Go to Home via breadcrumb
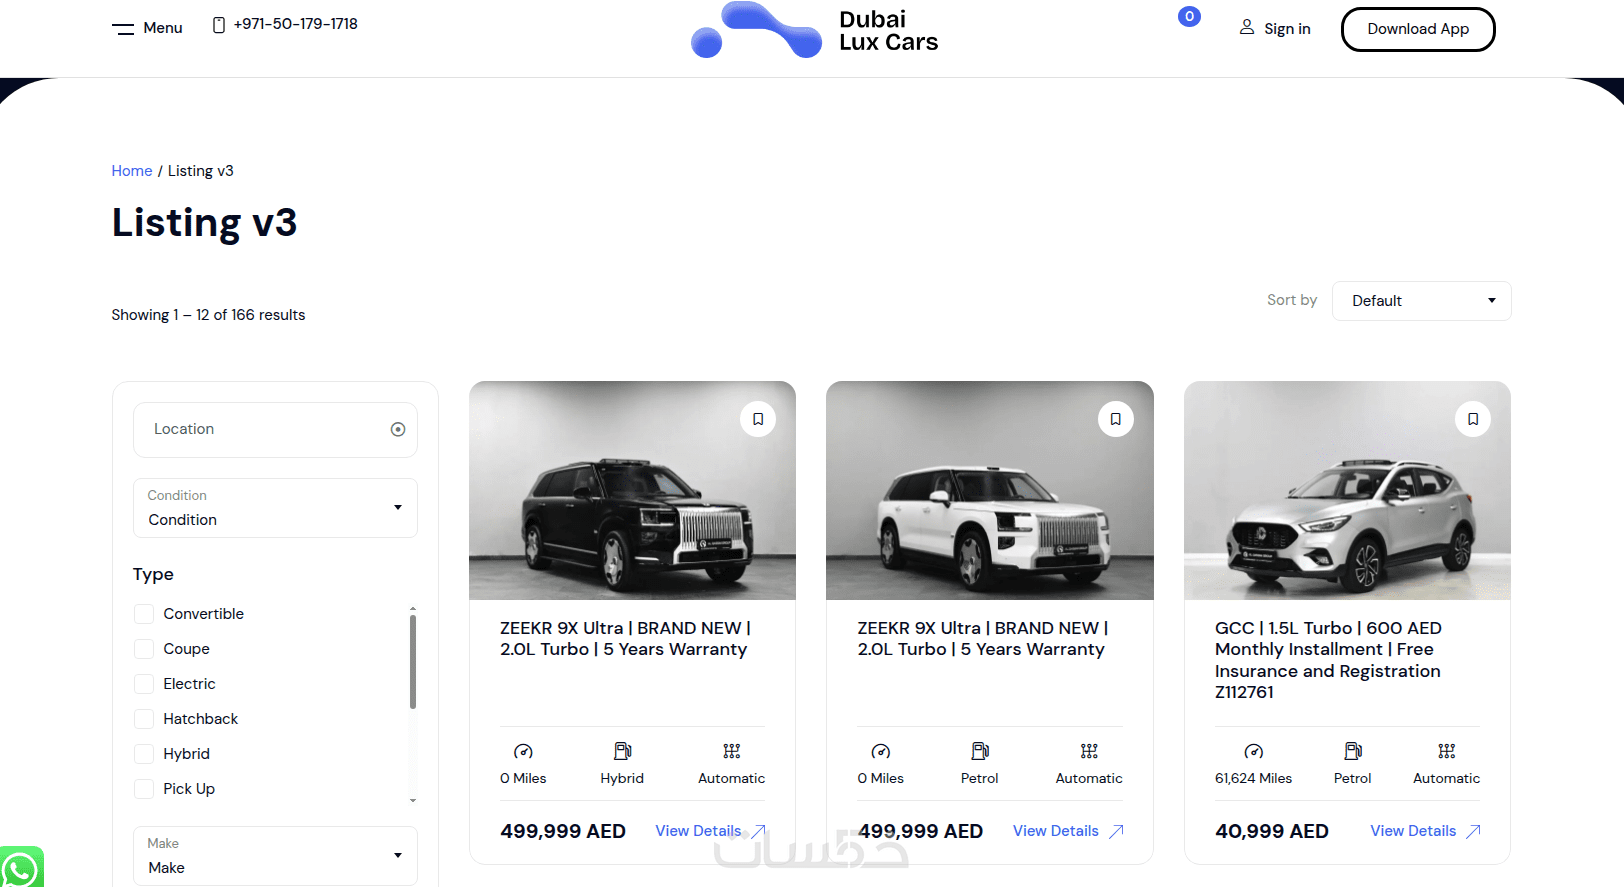The width and height of the screenshot is (1624, 887). [132, 171]
